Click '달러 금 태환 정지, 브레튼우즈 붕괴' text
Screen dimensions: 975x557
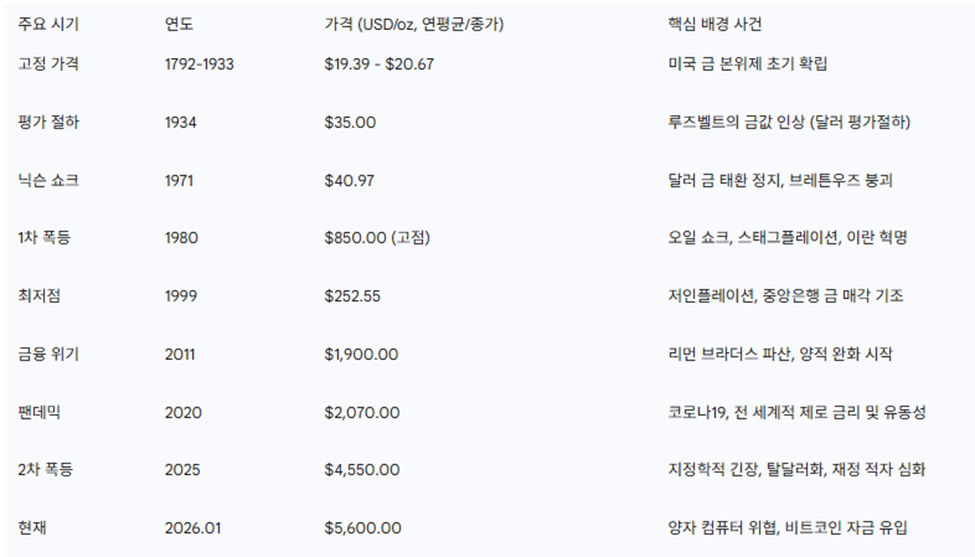(x=780, y=180)
